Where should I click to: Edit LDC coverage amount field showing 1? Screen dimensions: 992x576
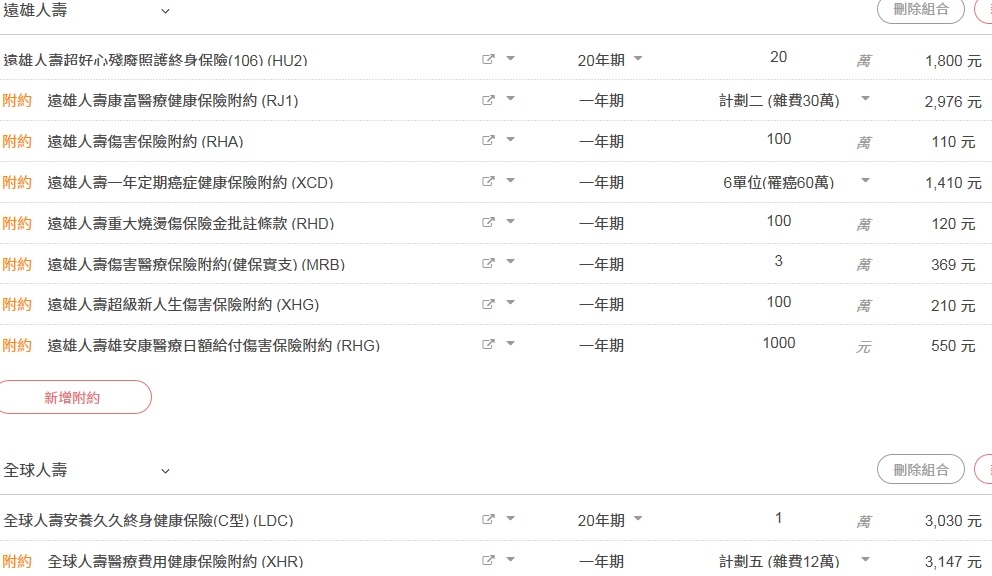(x=779, y=518)
